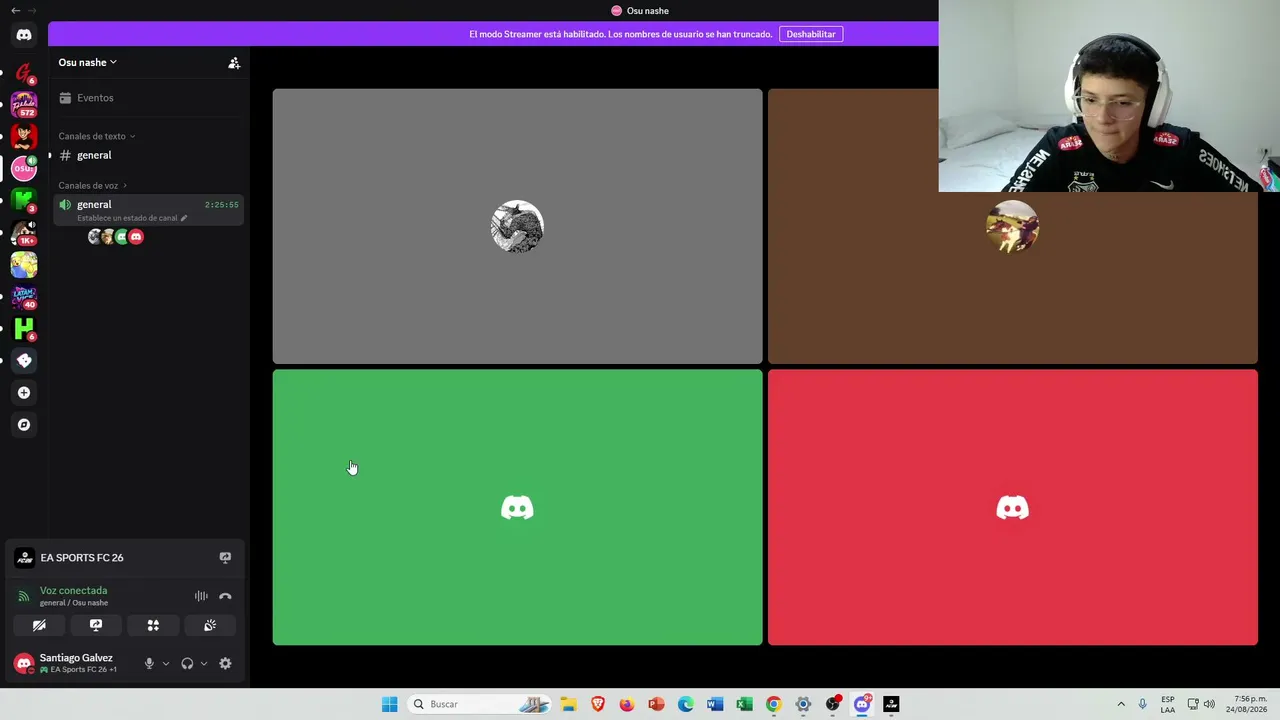Share screen for EA SPORTS FC 26
This screenshot has height=720, width=1280.
(x=225, y=558)
